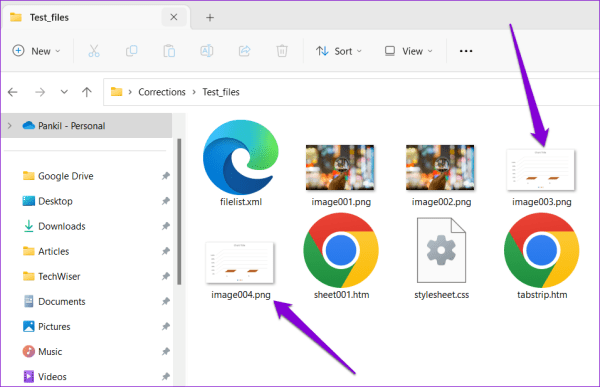Screen dimensions: 600x387
Task: Close the Test_files tab
Action: 174,17
